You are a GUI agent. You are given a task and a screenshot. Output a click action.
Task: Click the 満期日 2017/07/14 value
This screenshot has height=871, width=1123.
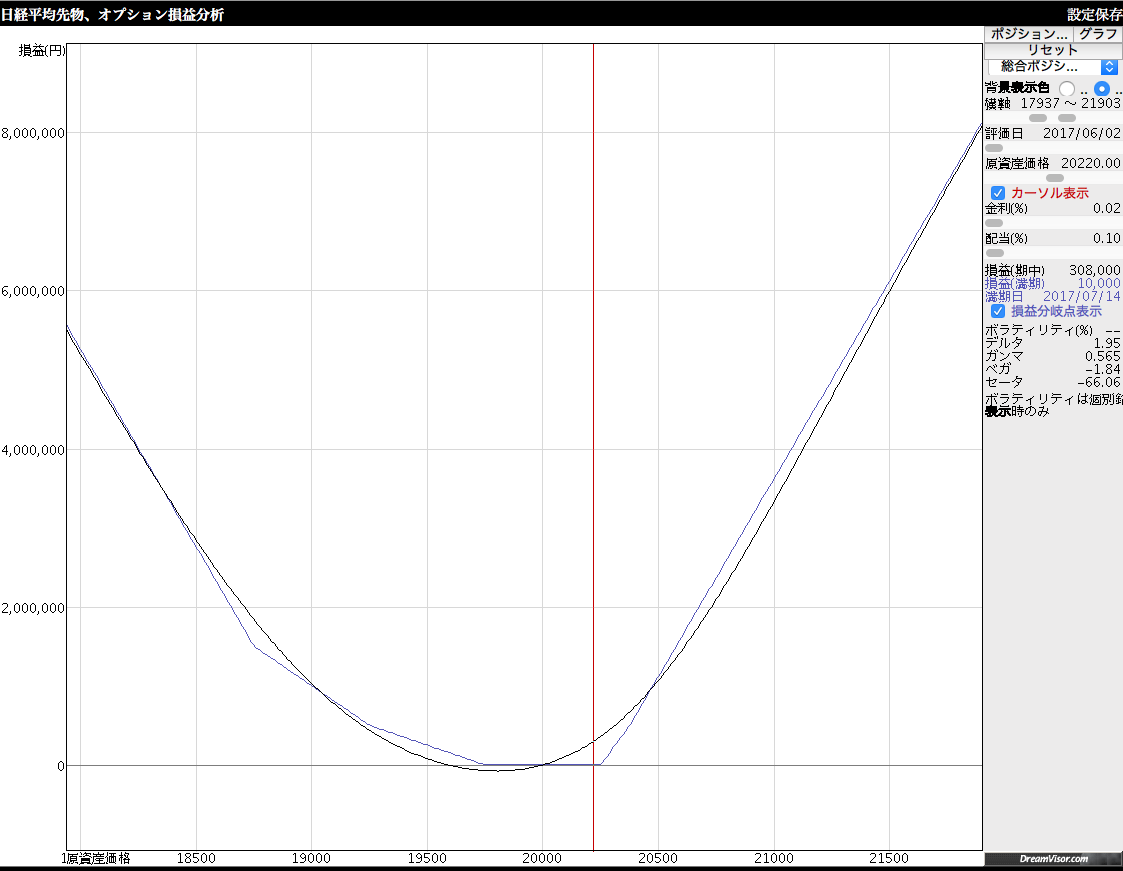[x=1081, y=297]
